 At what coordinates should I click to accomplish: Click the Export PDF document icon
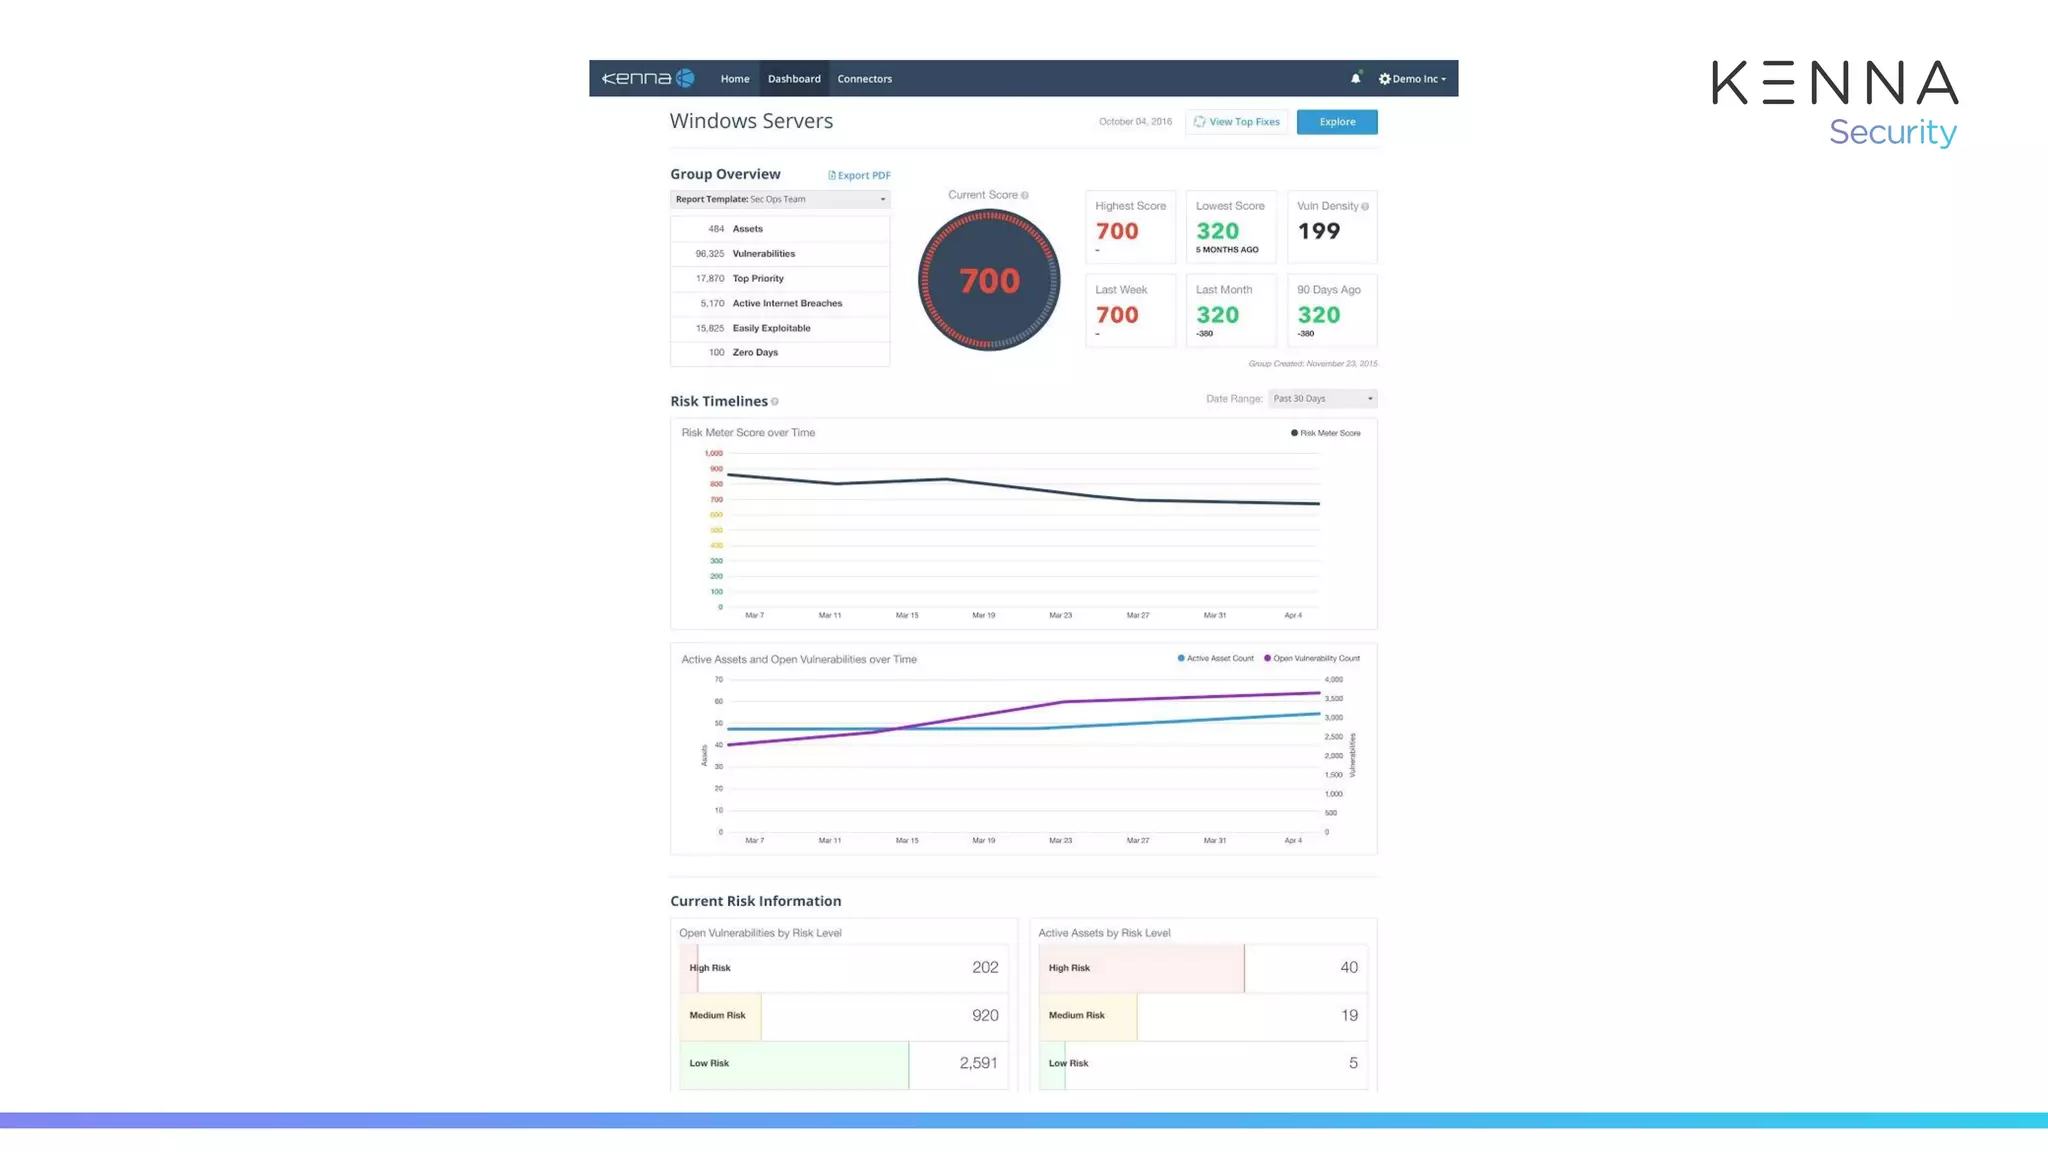832,176
